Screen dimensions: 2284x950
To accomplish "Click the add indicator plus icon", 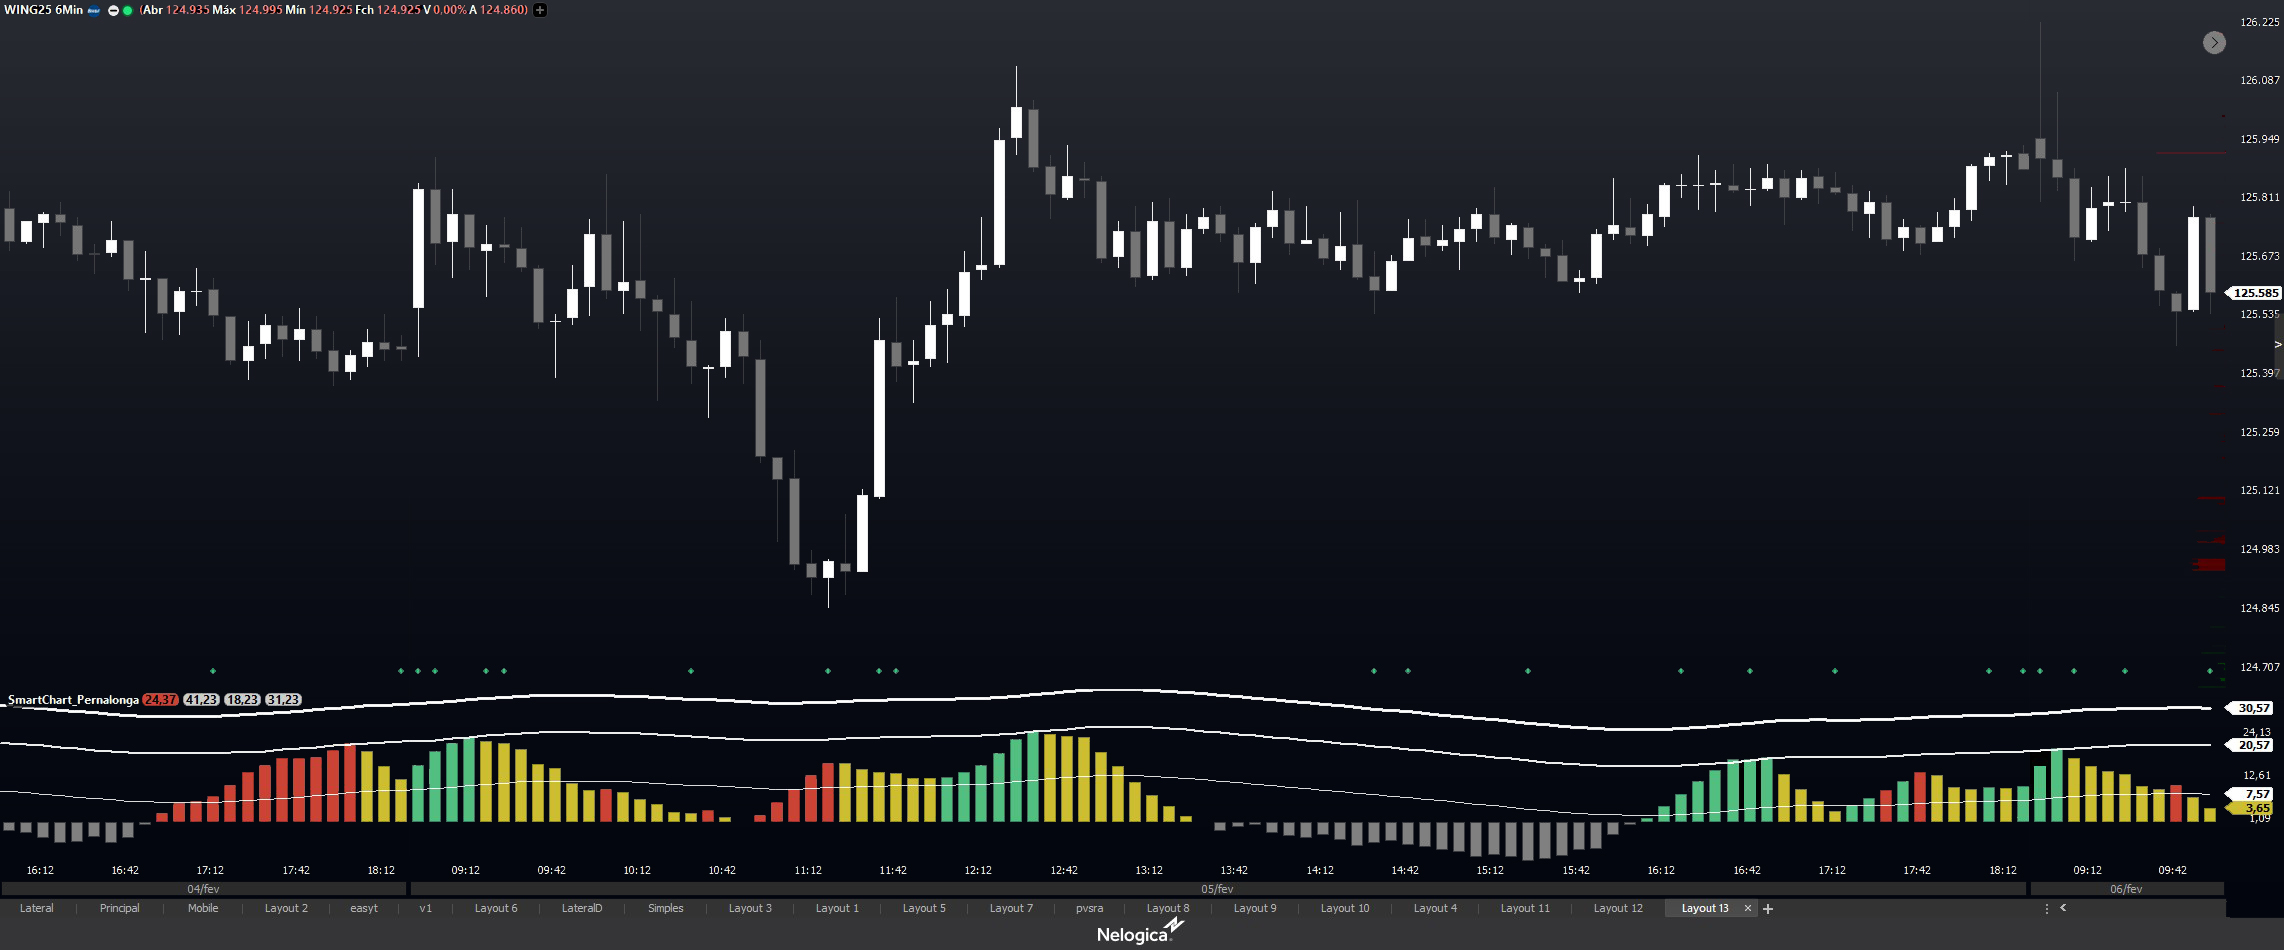I will (x=540, y=10).
